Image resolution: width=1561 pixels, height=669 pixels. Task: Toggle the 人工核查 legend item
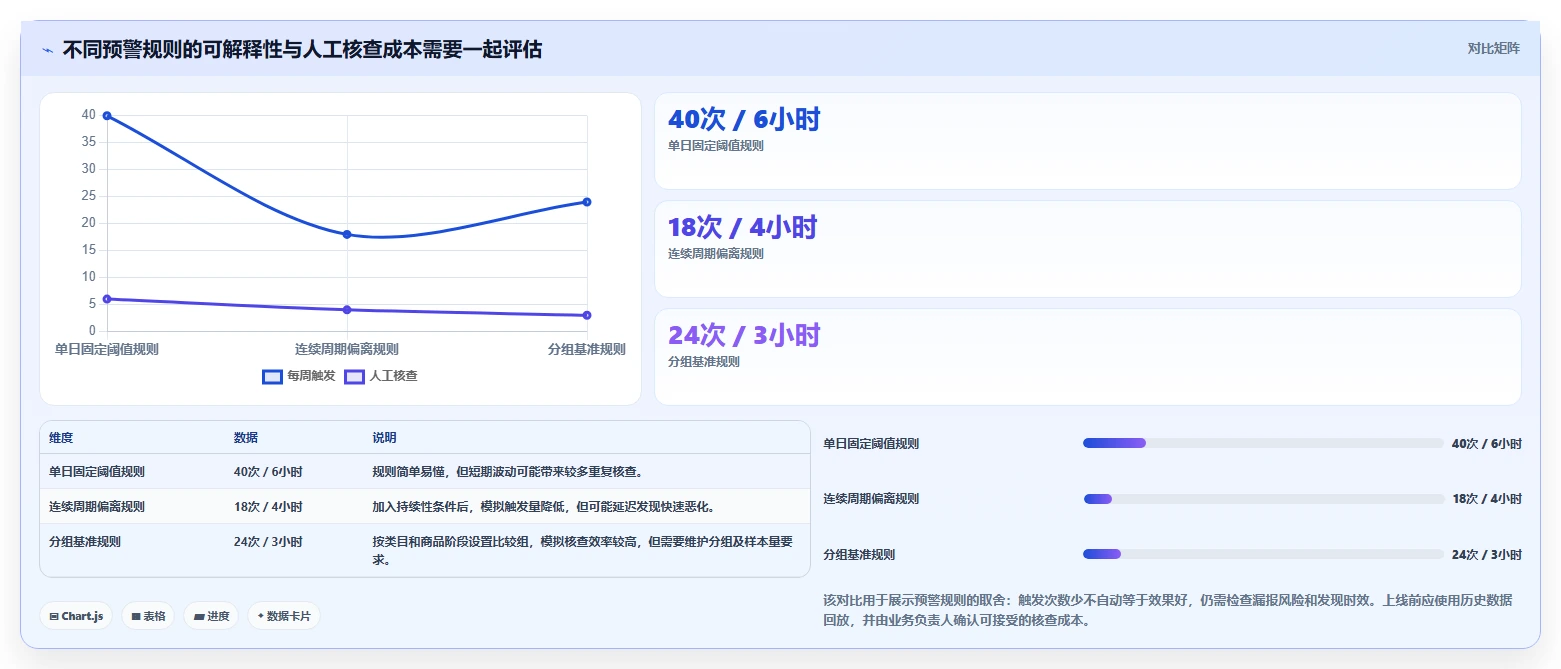381,376
